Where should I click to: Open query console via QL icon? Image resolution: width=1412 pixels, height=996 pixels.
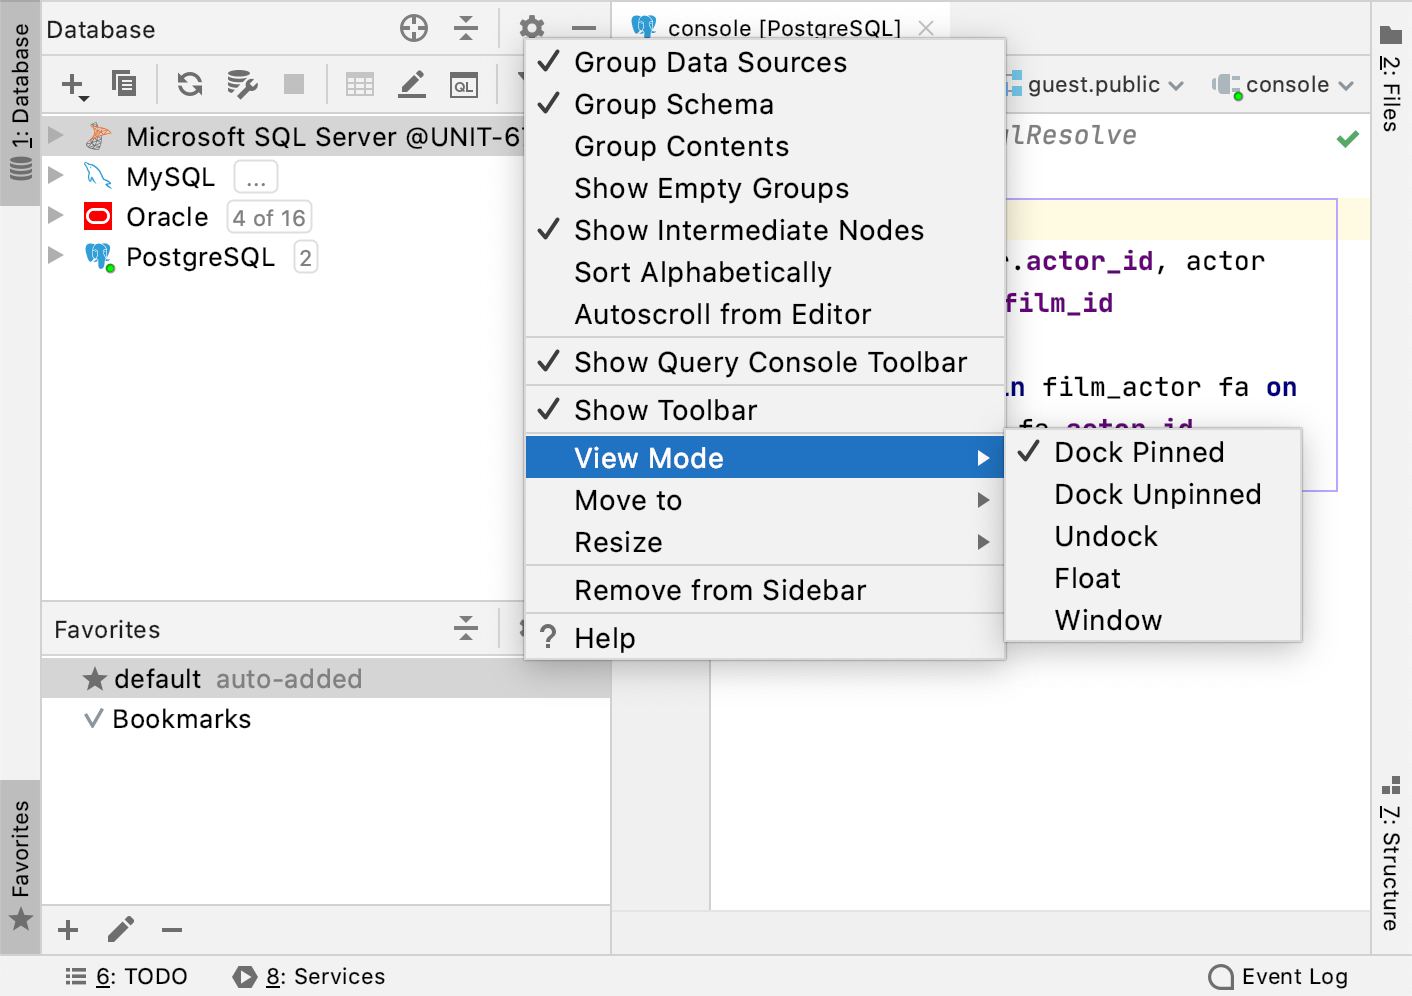(464, 85)
